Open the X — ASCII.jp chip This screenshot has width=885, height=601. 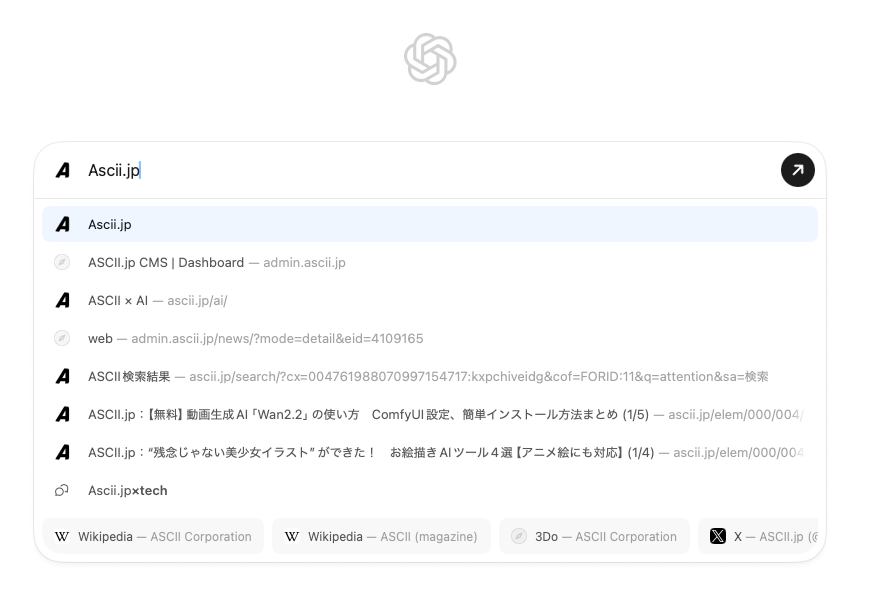[758, 536]
